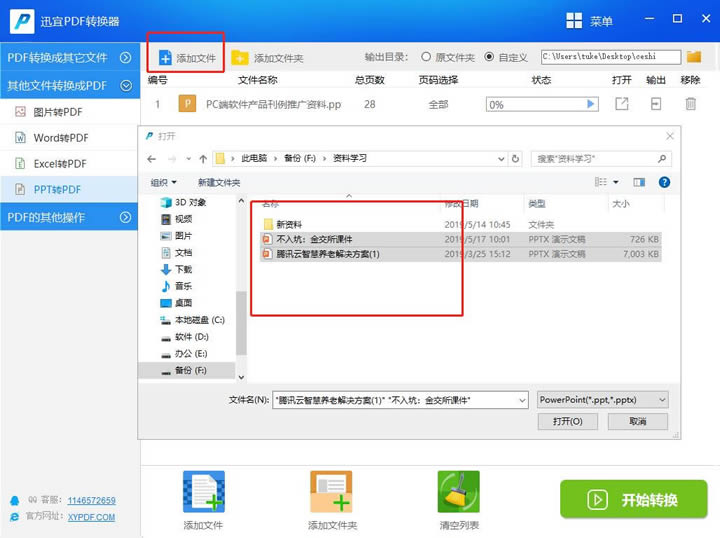The image size is (720, 538).
Task: Expand the PDF的其他操作 section
Action: [x=125, y=217]
